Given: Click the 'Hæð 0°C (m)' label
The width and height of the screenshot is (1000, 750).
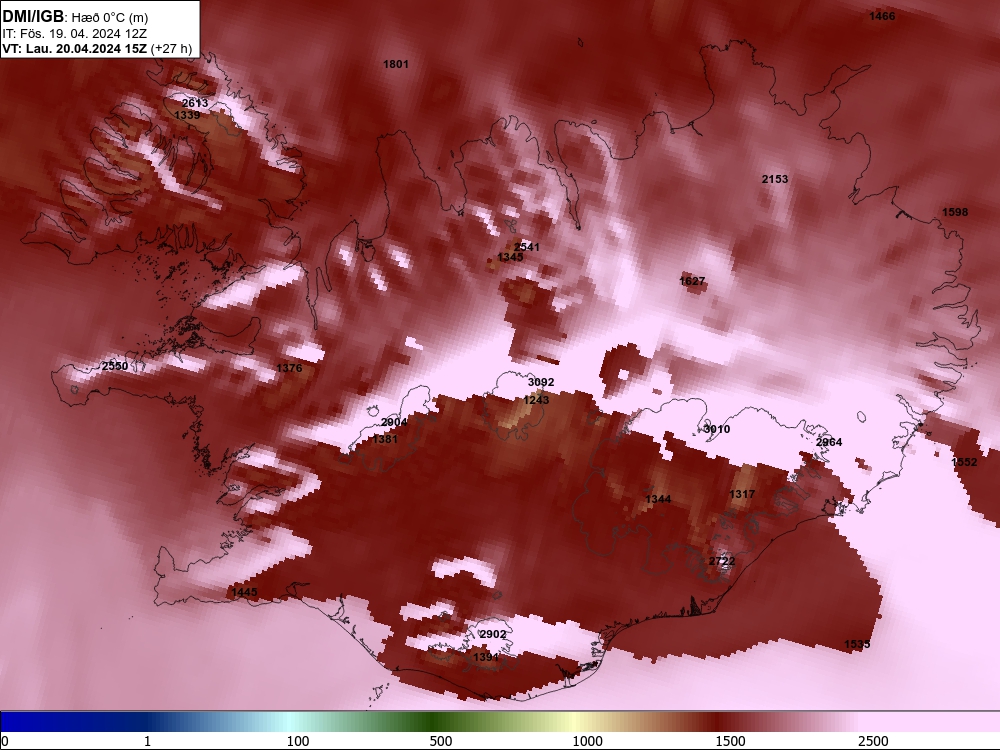Looking at the screenshot, I should 110,18.
